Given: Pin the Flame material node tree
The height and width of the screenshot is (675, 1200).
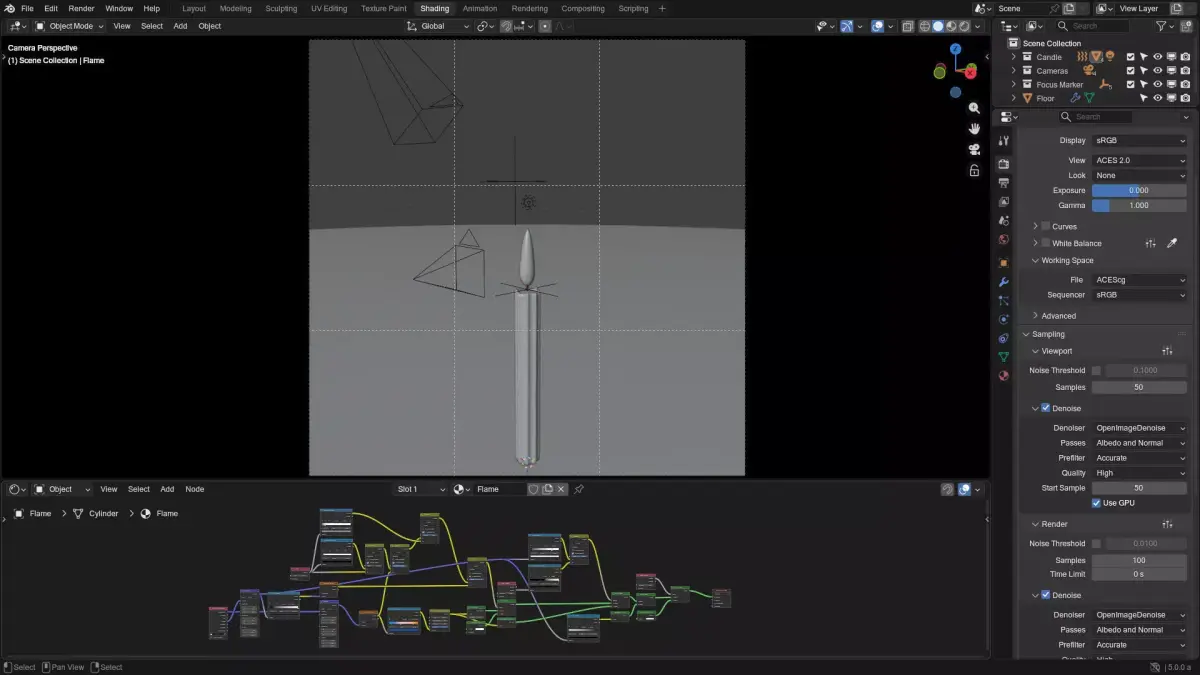Looking at the screenshot, I should 579,489.
